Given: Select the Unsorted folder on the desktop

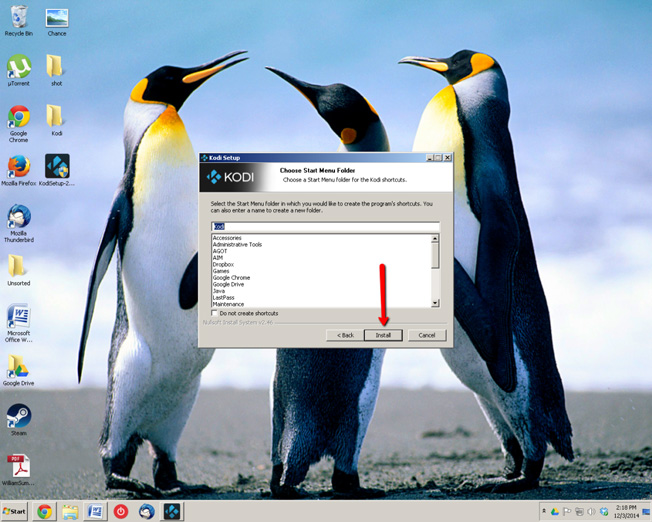Looking at the screenshot, I should 19,270.
